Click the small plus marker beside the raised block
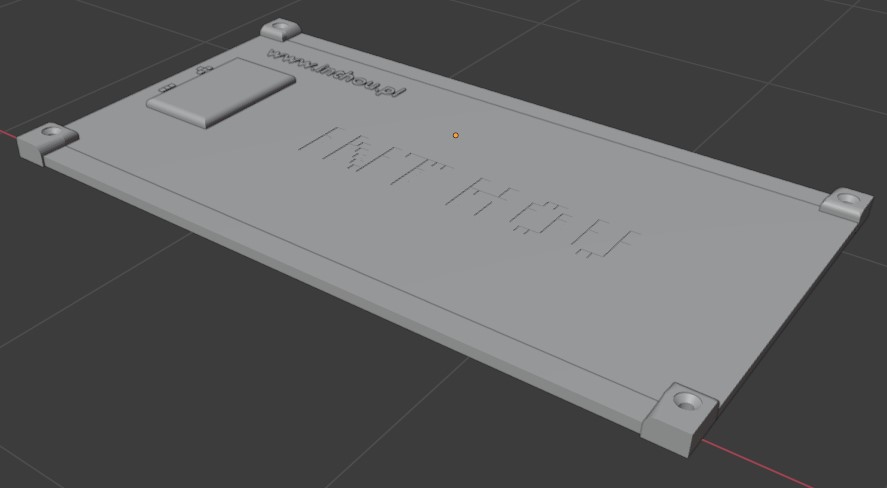The image size is (887, 488). point(204,69)
